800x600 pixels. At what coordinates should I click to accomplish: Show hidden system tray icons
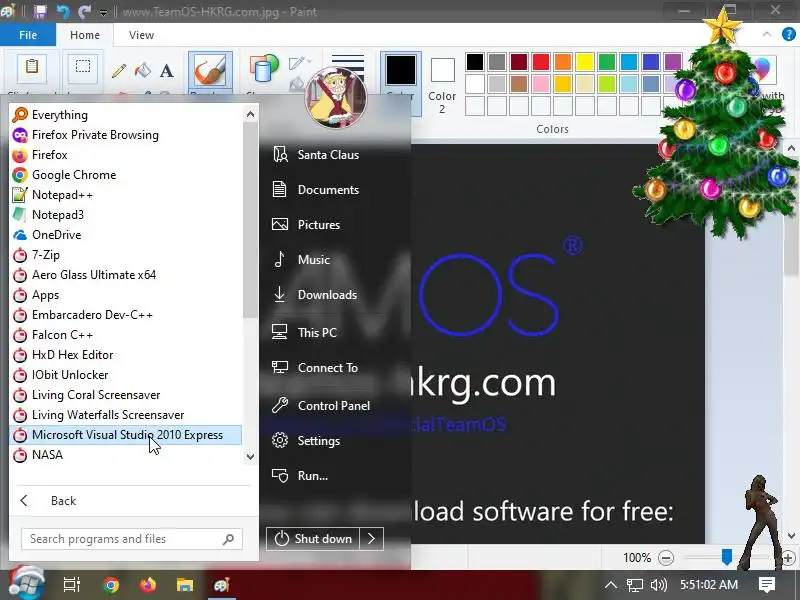(x=611, y=585)
